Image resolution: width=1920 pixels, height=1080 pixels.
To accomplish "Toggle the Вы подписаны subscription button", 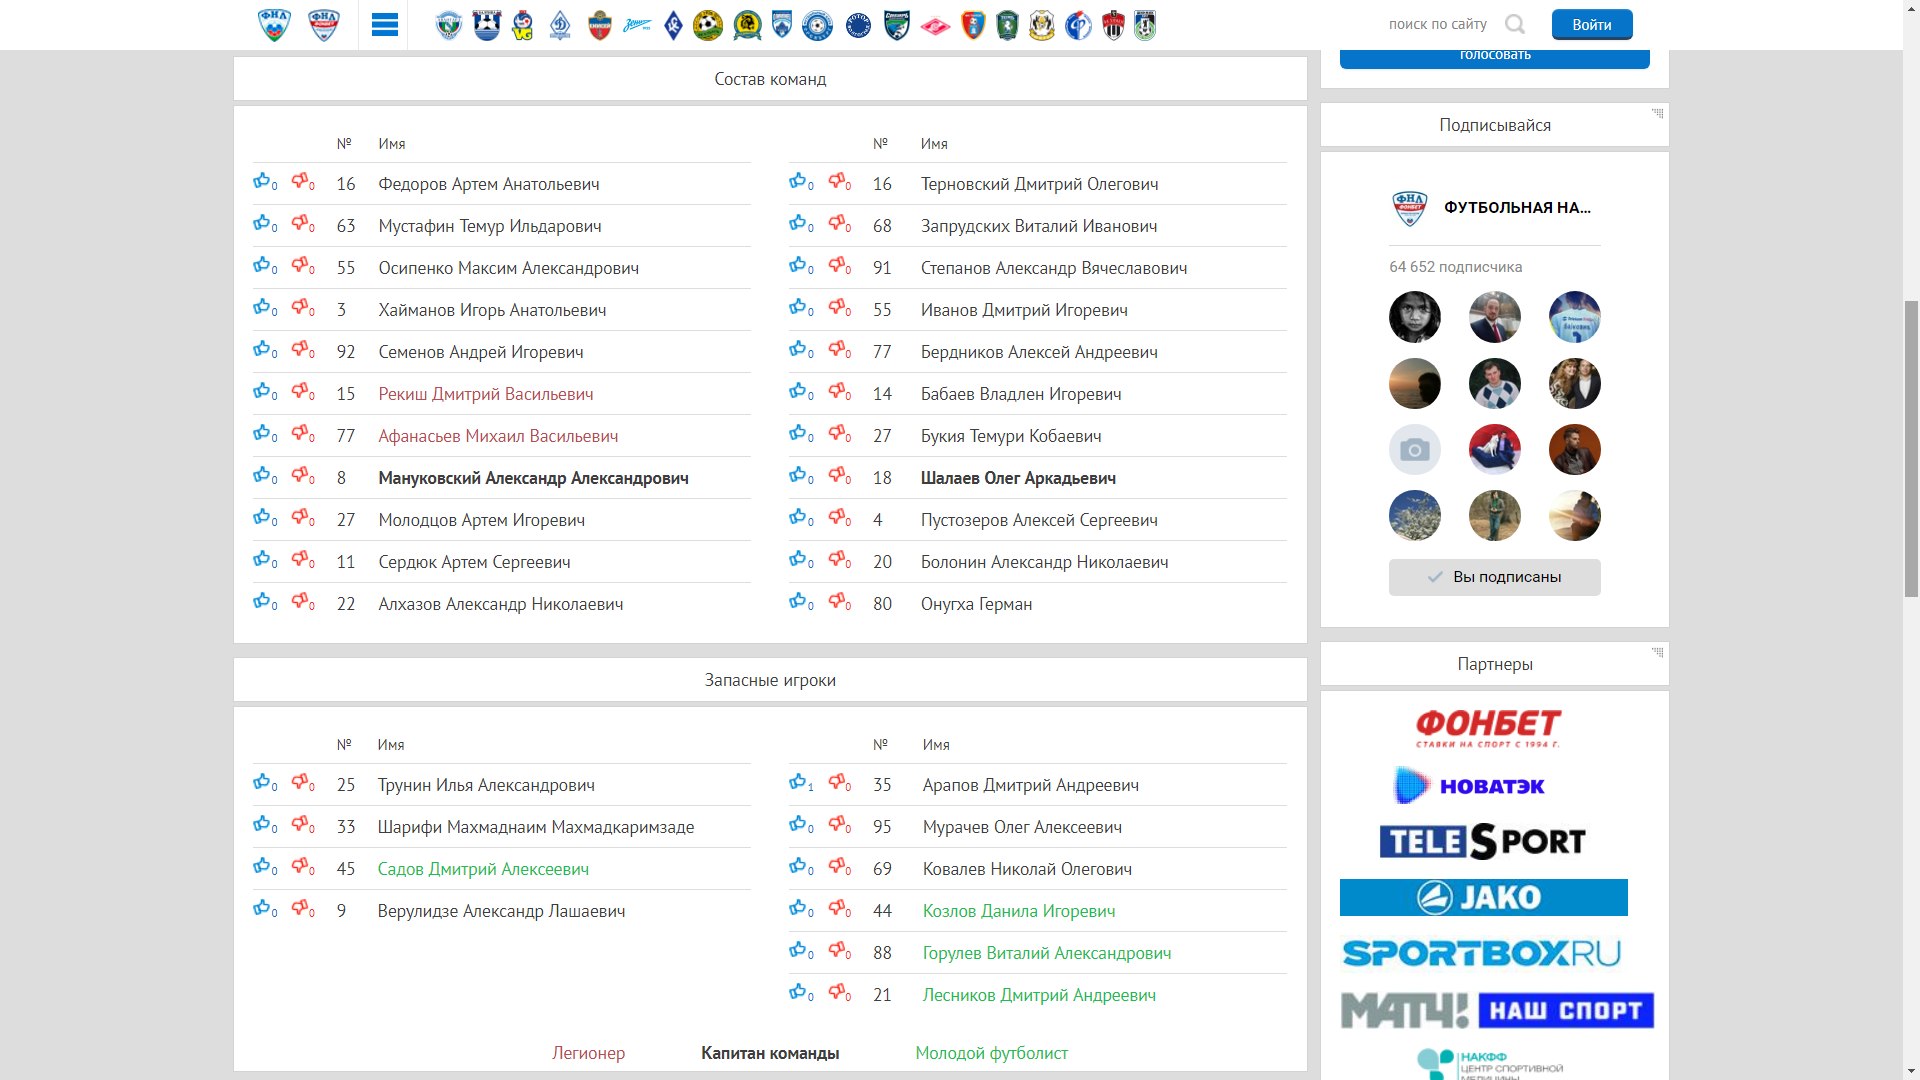I will [1494, 577].
